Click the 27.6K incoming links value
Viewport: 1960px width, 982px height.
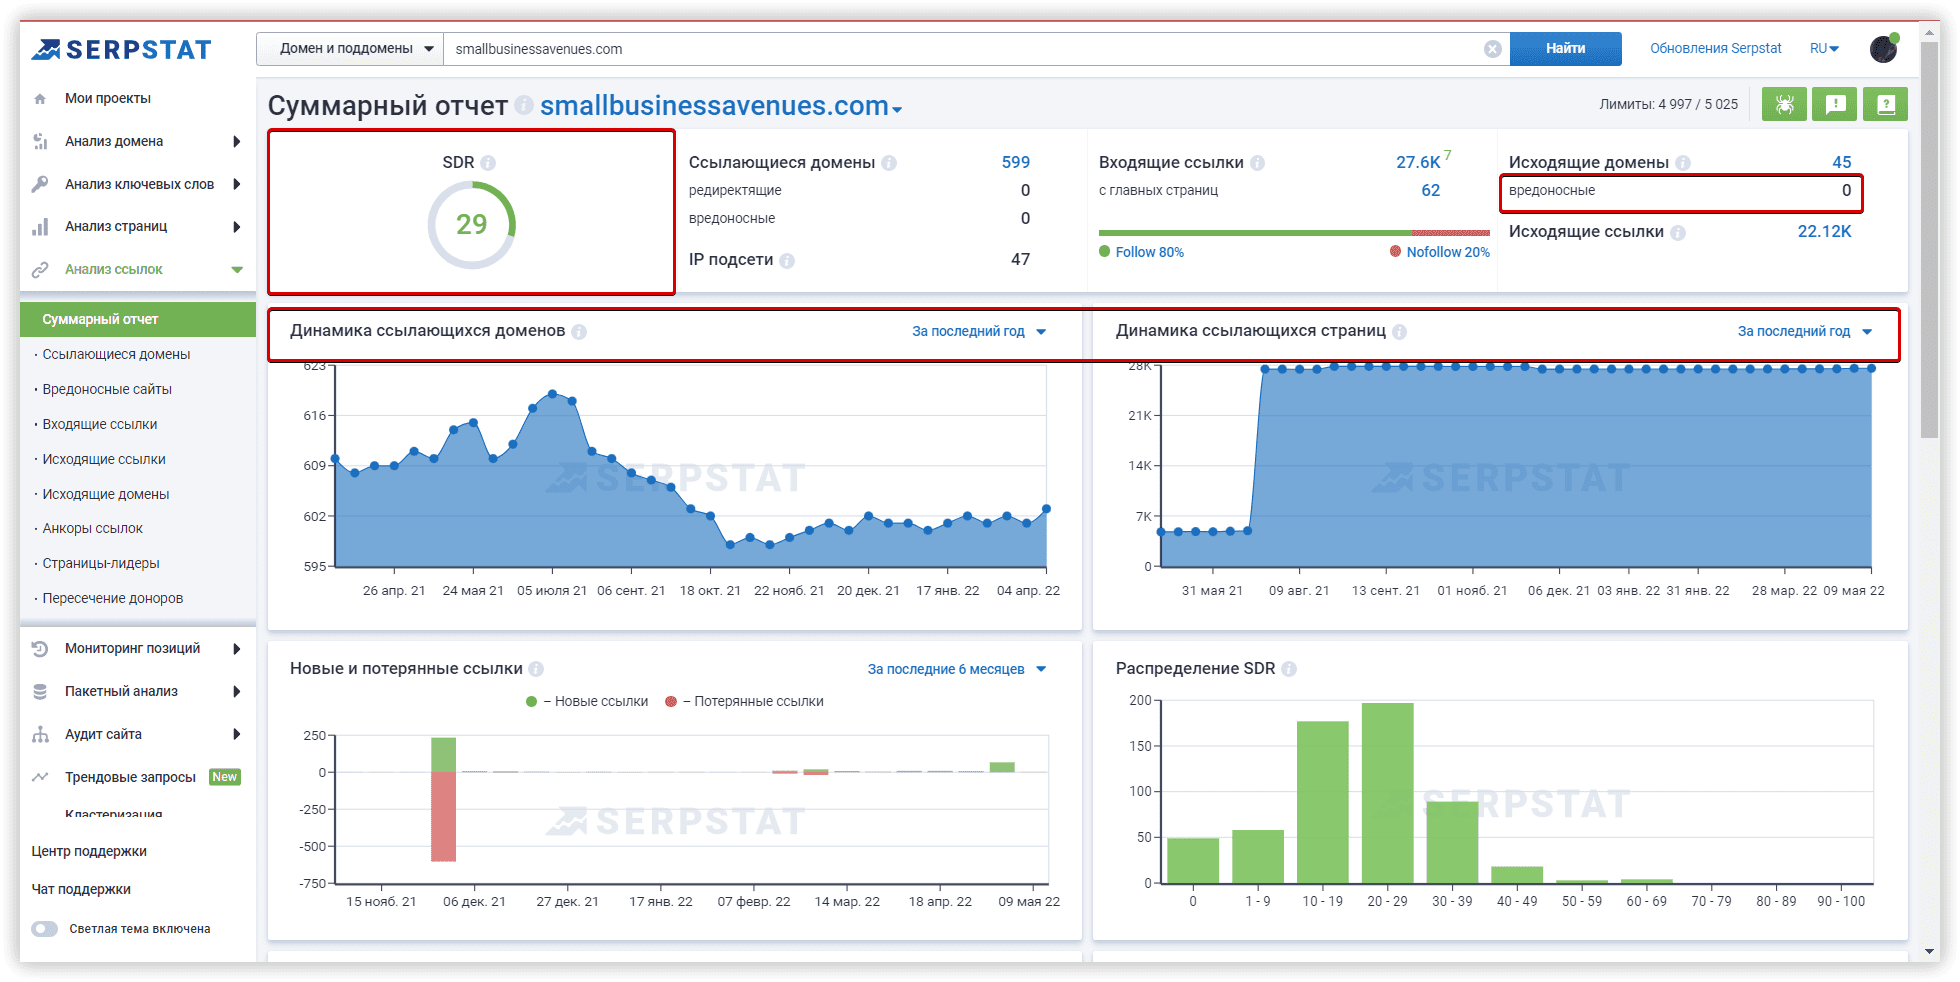click(1418, 163)
